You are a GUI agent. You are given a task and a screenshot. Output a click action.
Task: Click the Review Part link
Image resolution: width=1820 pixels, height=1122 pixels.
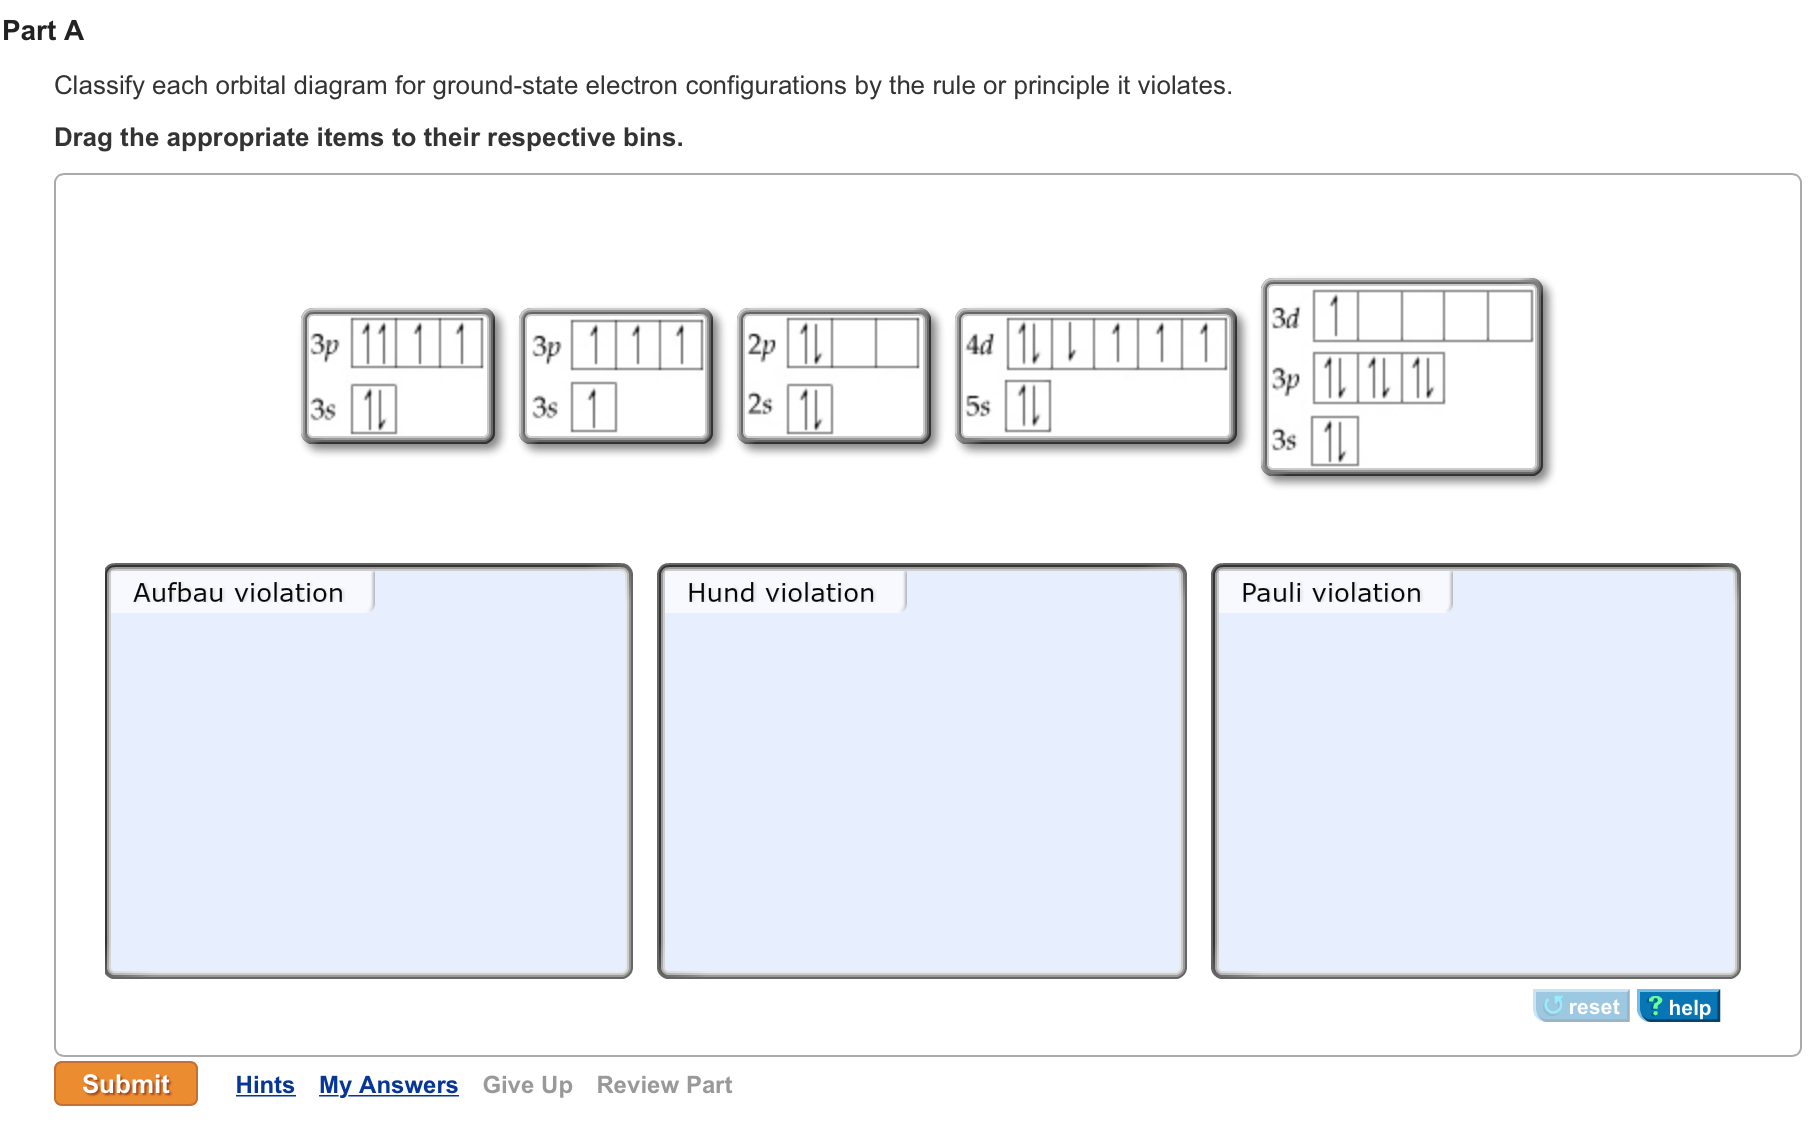coord(664,1085)
